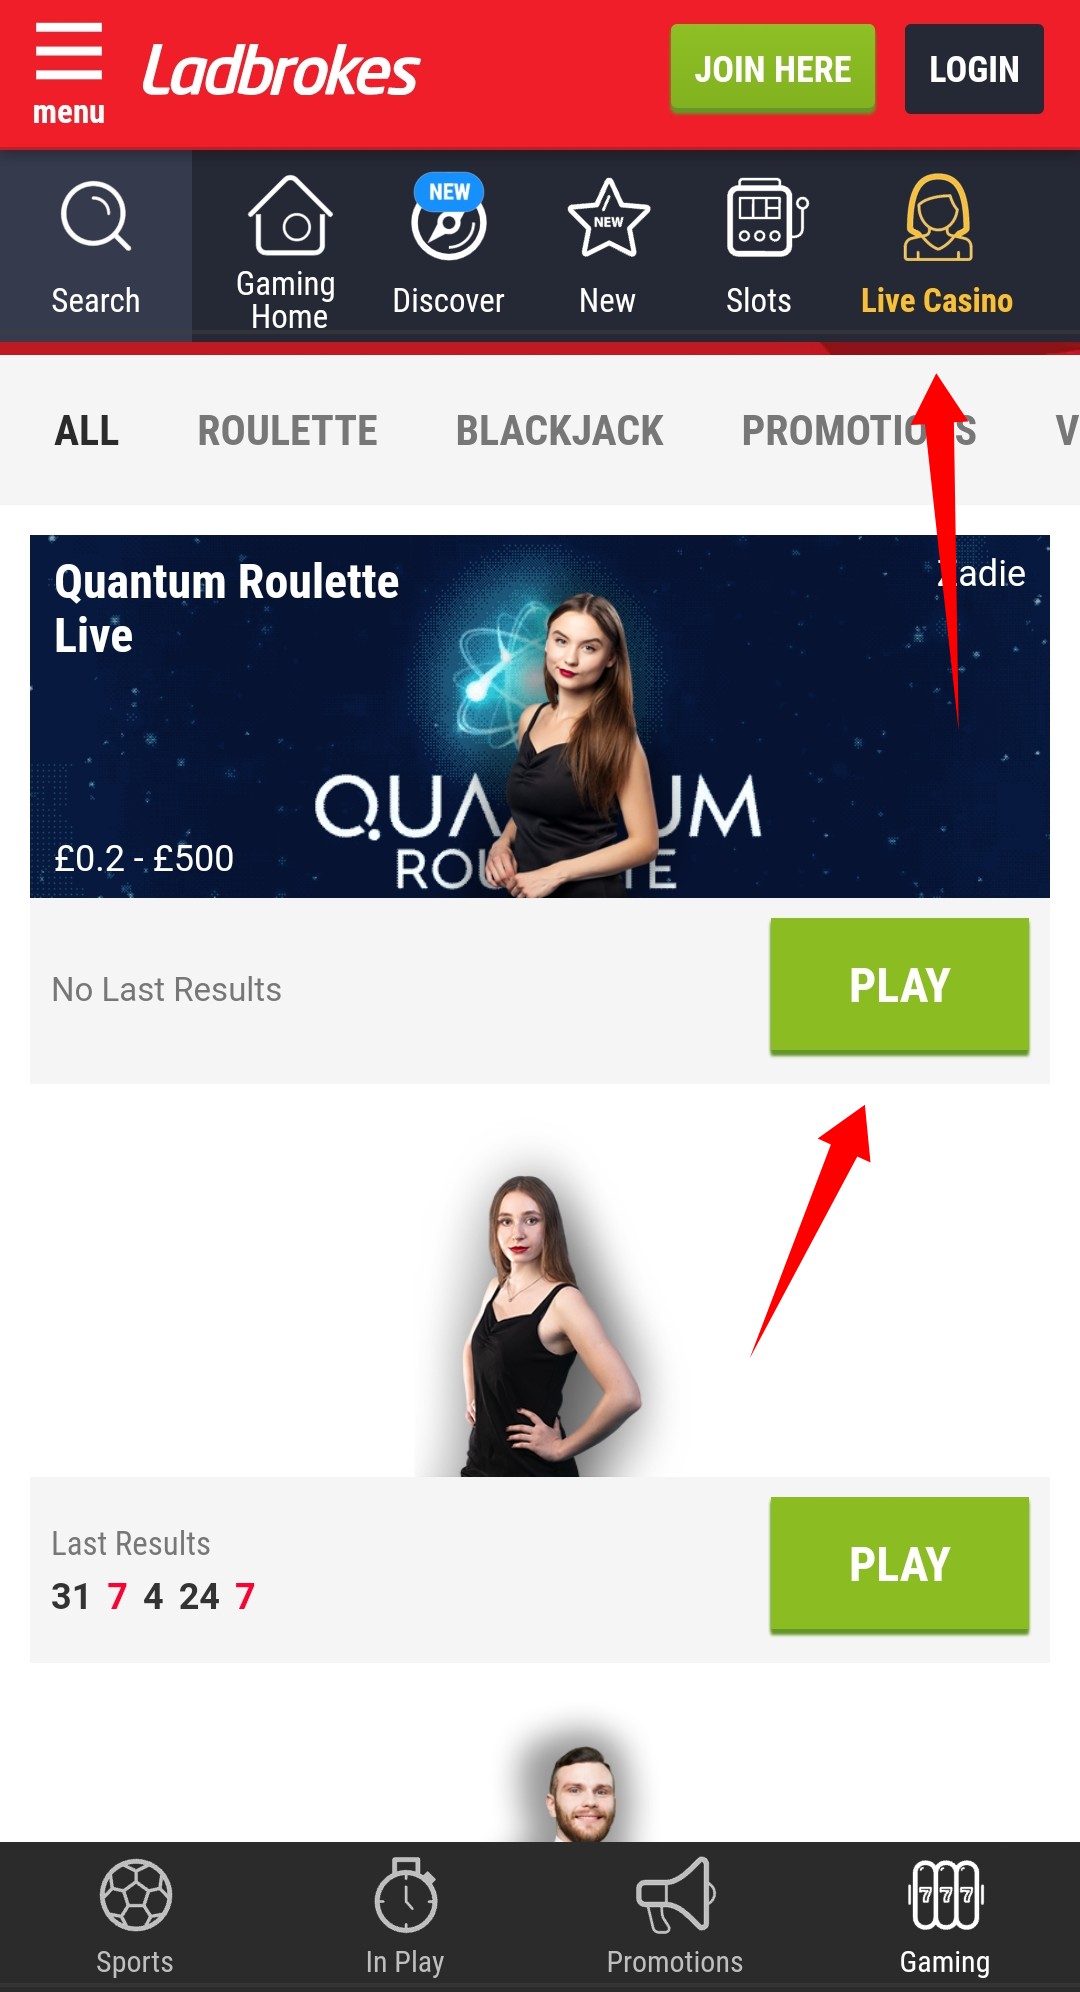
Task: Open the hamburger menu icon
Action: click(68, 52)
